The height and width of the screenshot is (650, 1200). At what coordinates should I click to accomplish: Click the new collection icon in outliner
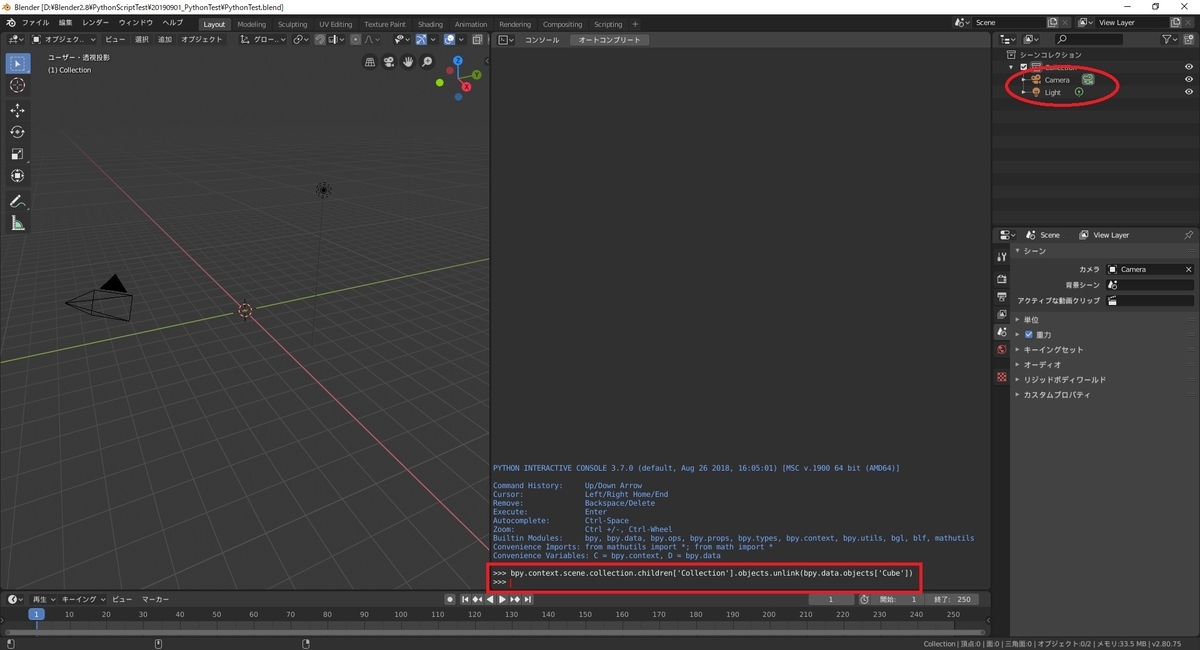pyautogui.click(x=1188, y=39)
